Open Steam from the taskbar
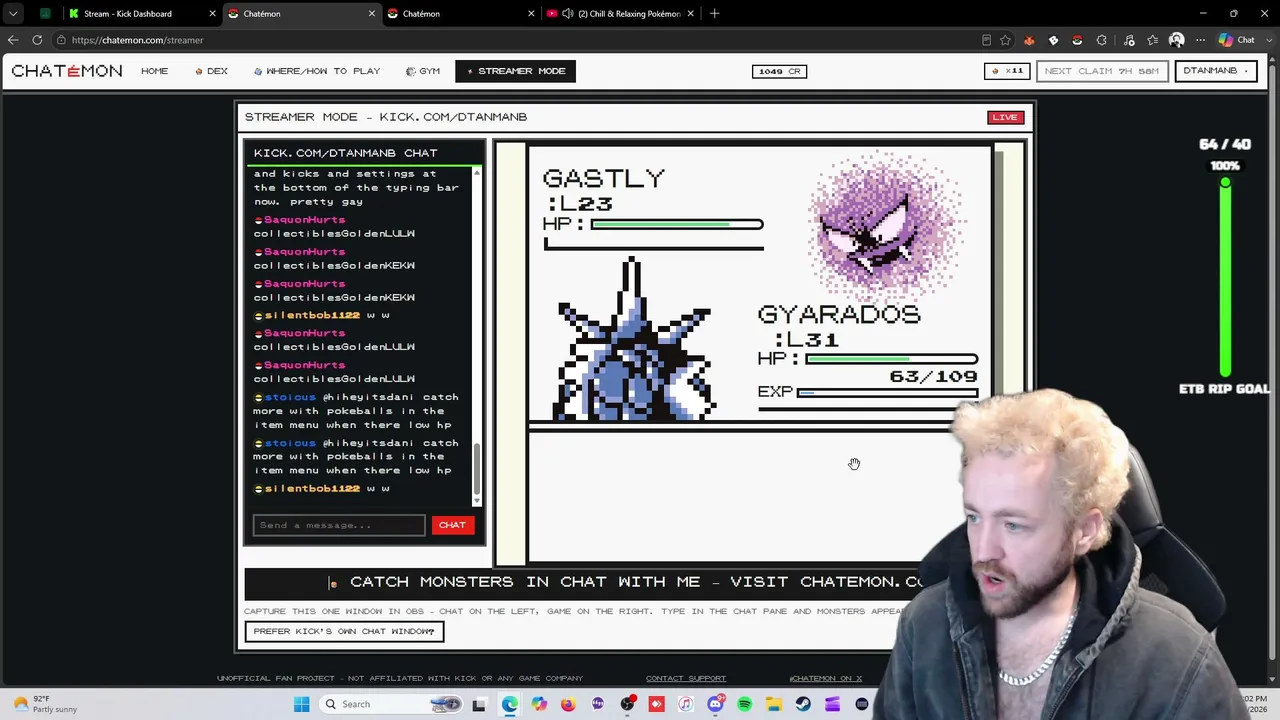Image resolution: width=1280 pixels, height=720 pixels. click(x=803, y=704)
